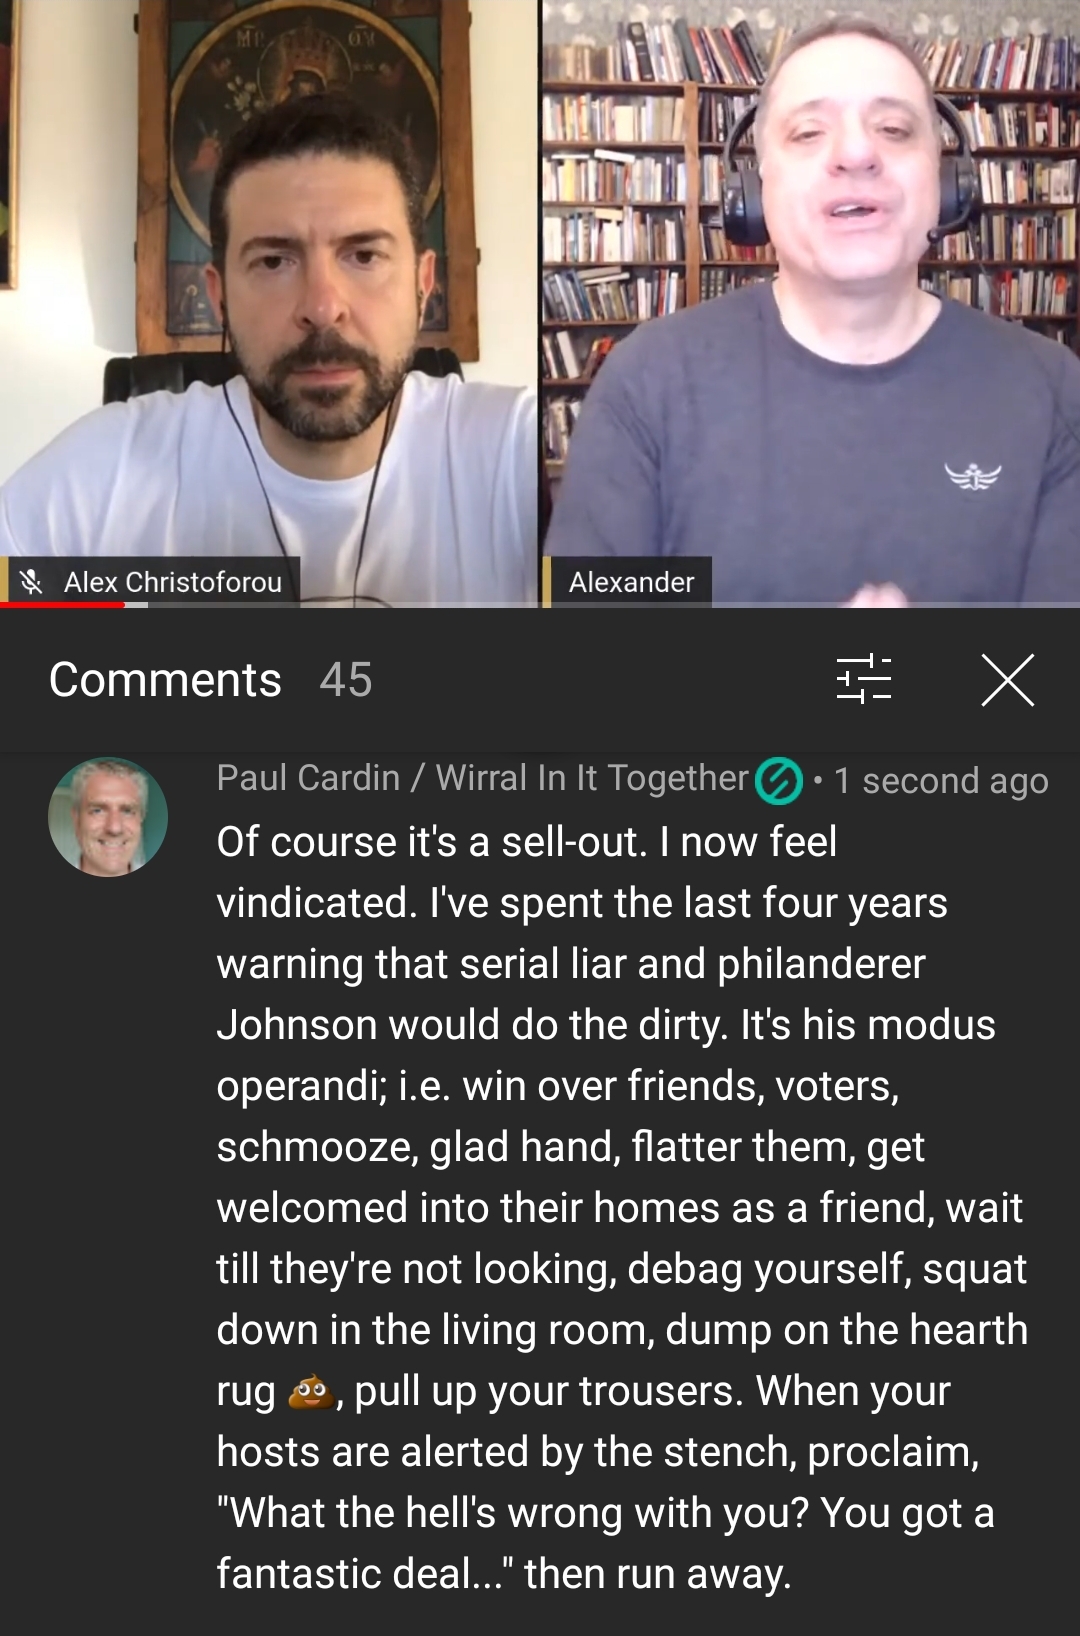1080x1636 pixels.
Task: Tap the '1 second ago' timestamp
Action: (941, 781)
